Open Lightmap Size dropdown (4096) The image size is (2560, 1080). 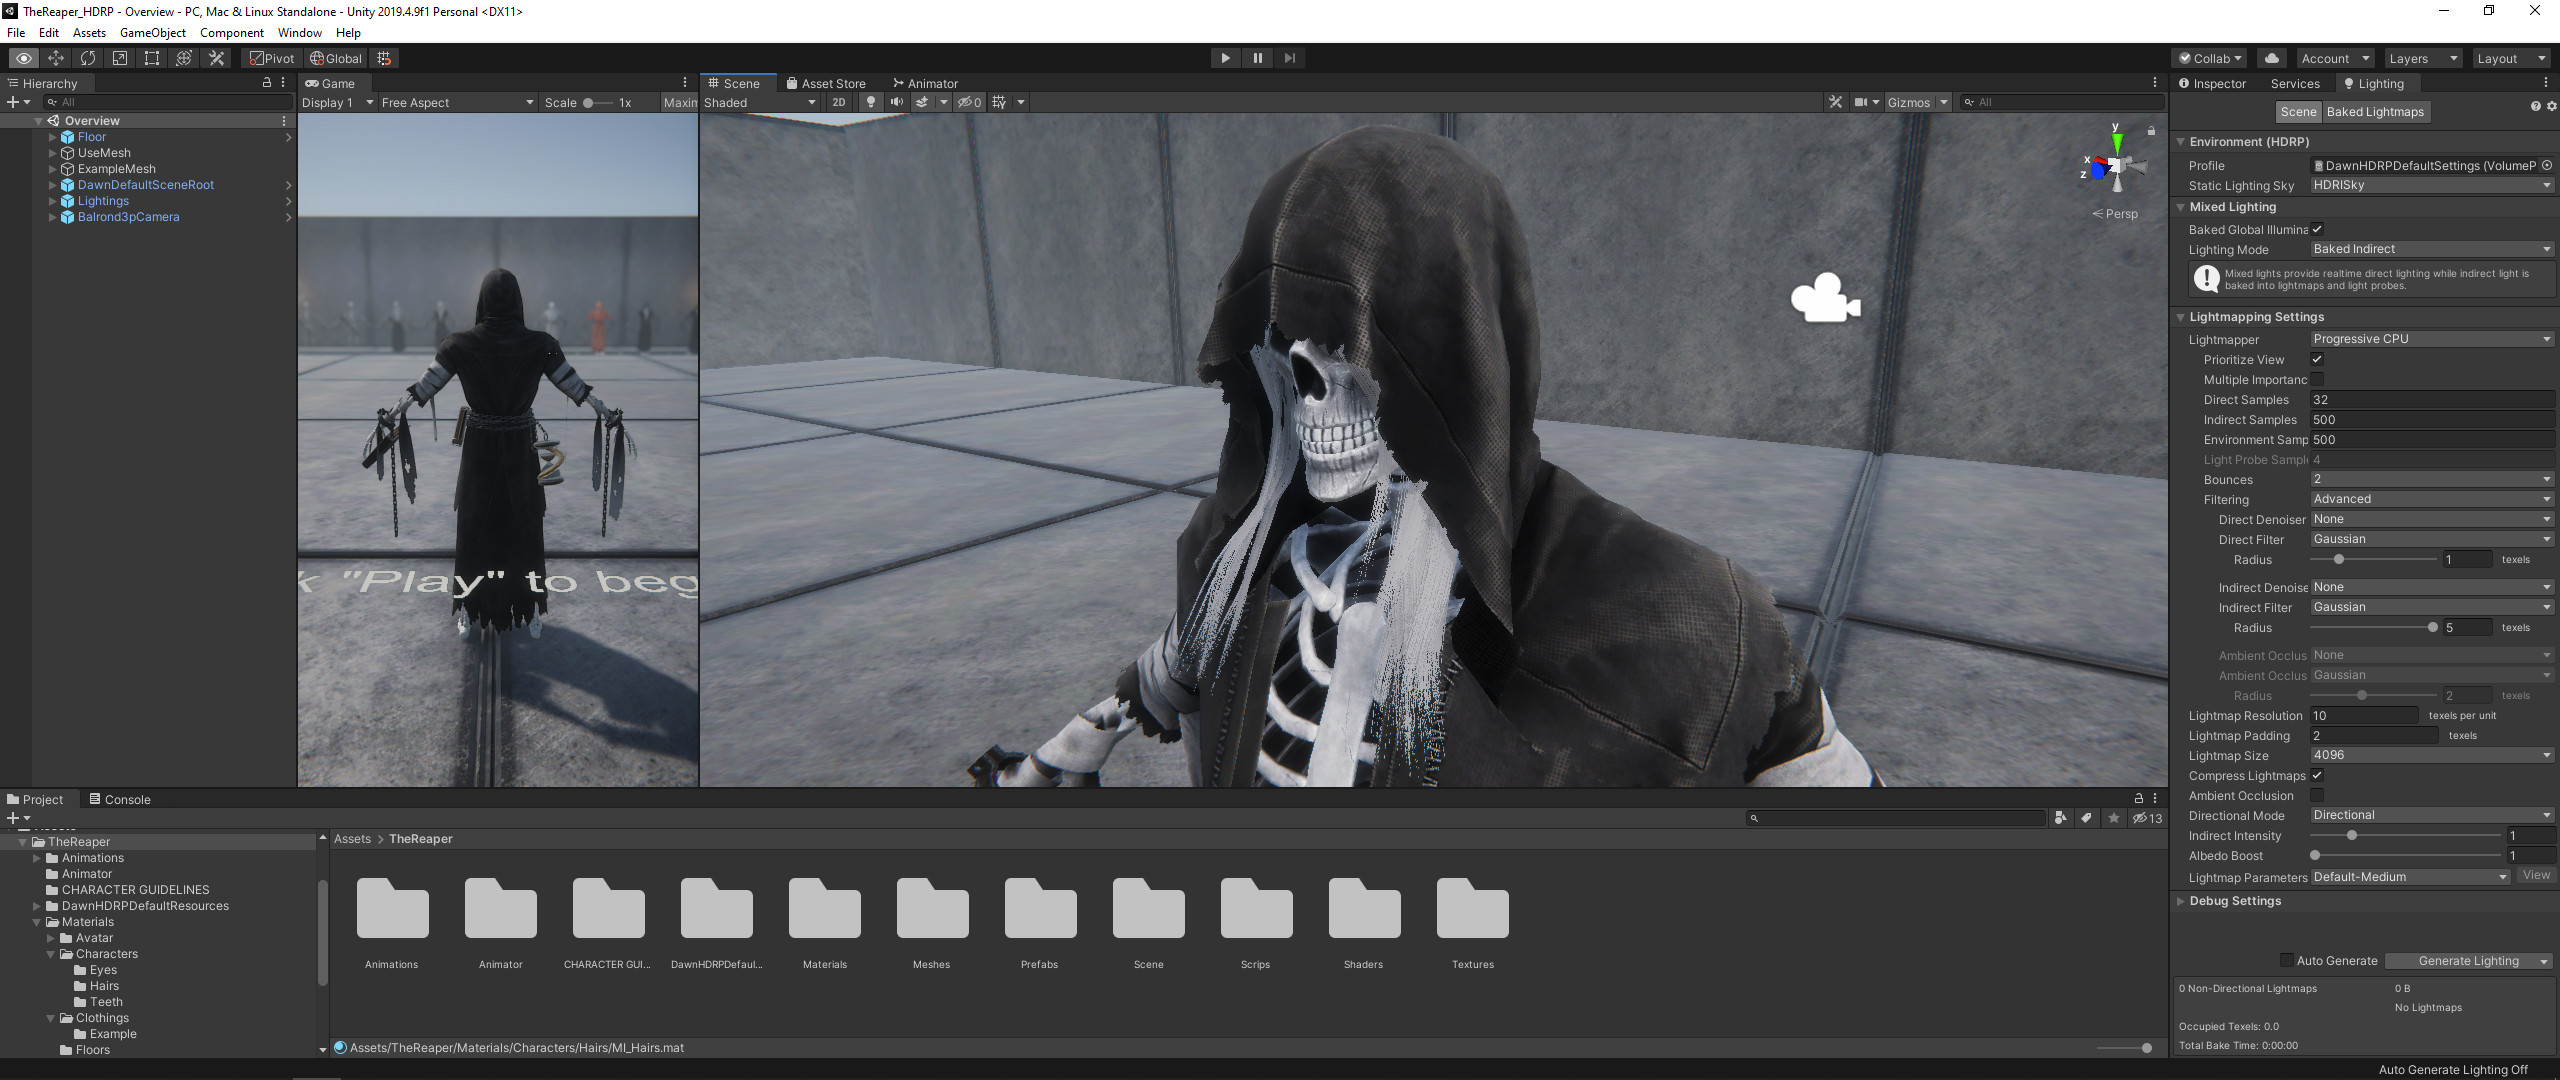[2432, 755]
